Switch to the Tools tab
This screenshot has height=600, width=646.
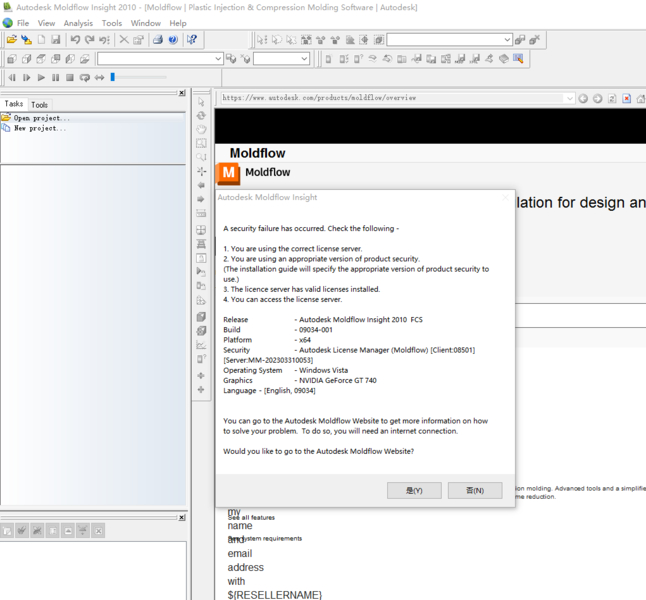39,104
